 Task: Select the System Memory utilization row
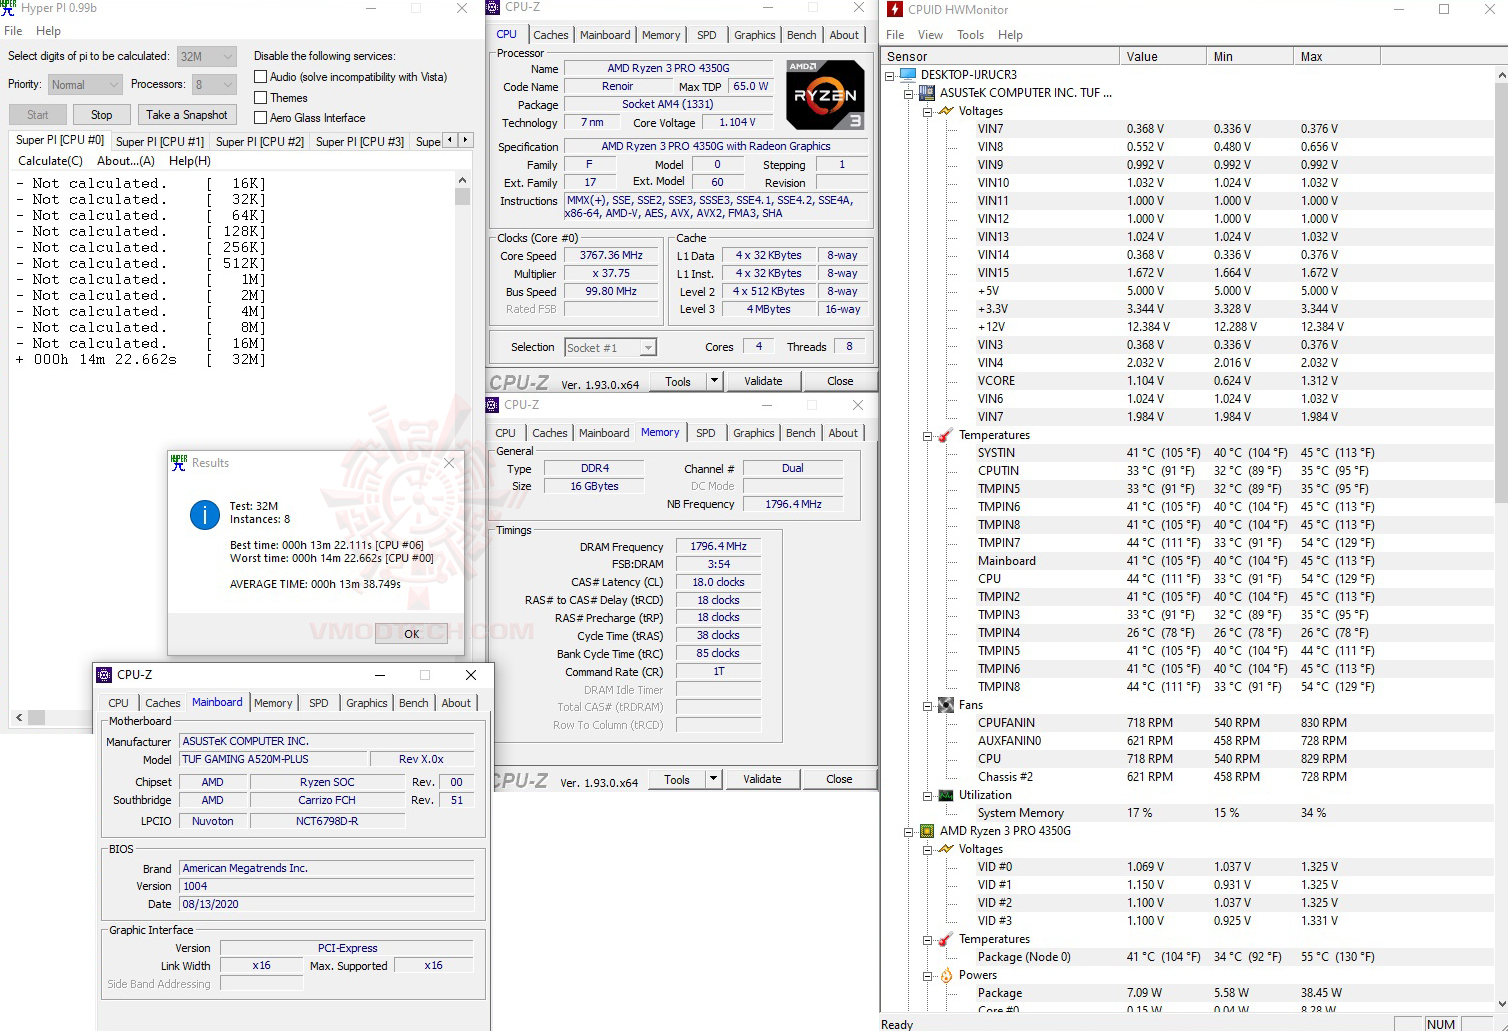pos(1186,813)
